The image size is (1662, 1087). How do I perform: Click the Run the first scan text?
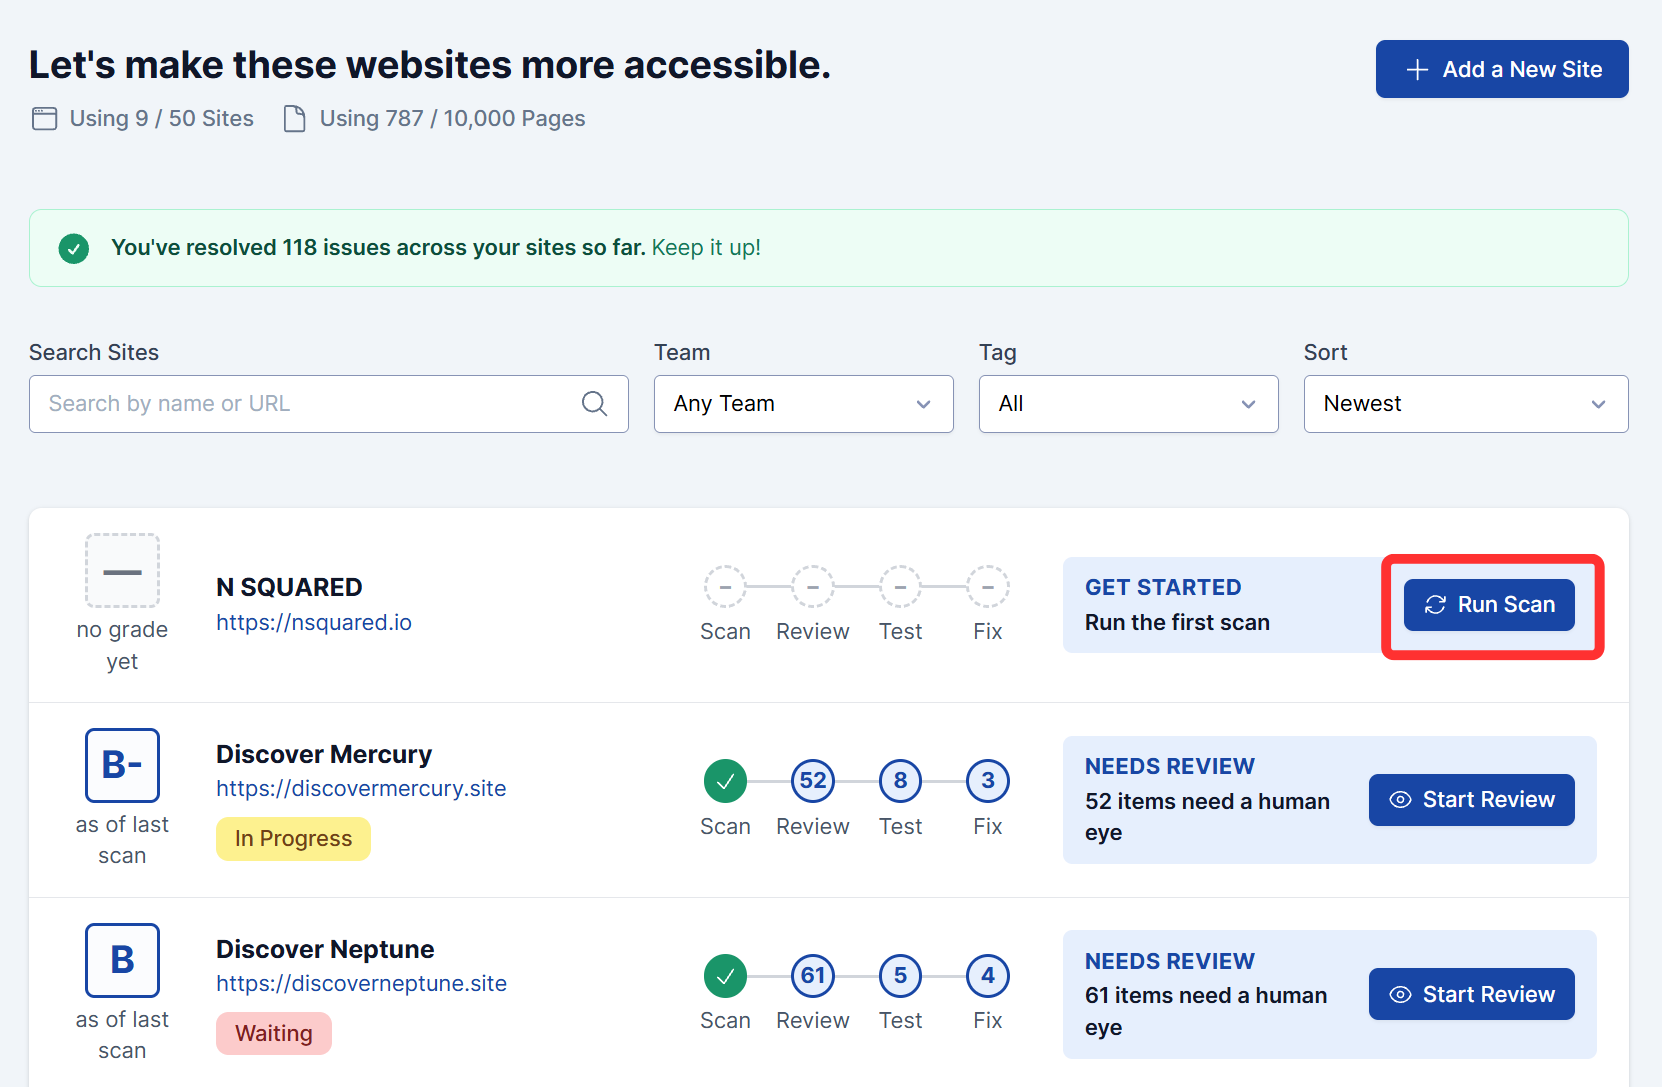point(1177,622)
